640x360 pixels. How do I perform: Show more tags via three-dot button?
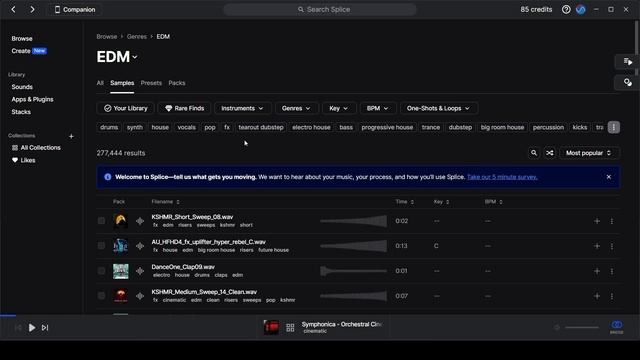[613, 127]
